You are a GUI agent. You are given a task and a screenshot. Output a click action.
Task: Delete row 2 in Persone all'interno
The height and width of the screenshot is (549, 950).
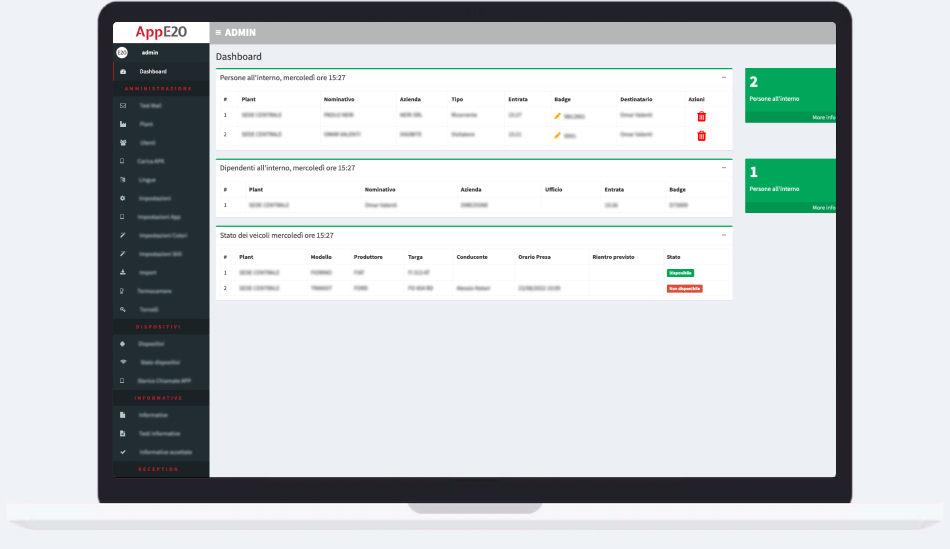pos(702,136)
